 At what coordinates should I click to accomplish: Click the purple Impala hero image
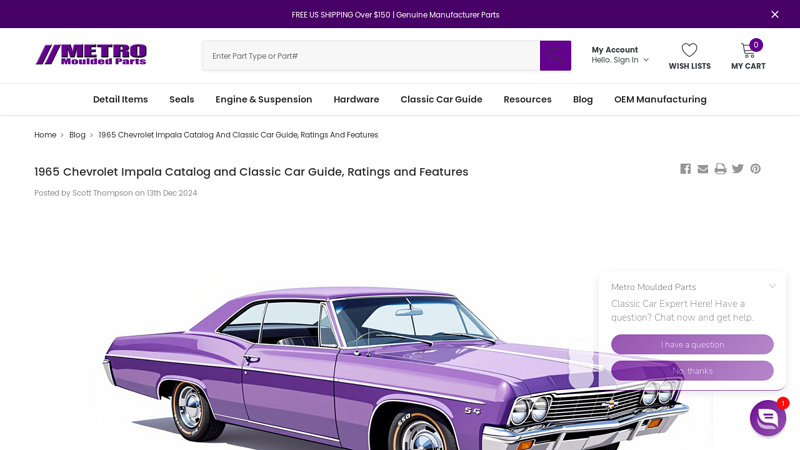[x=399, y=334]
